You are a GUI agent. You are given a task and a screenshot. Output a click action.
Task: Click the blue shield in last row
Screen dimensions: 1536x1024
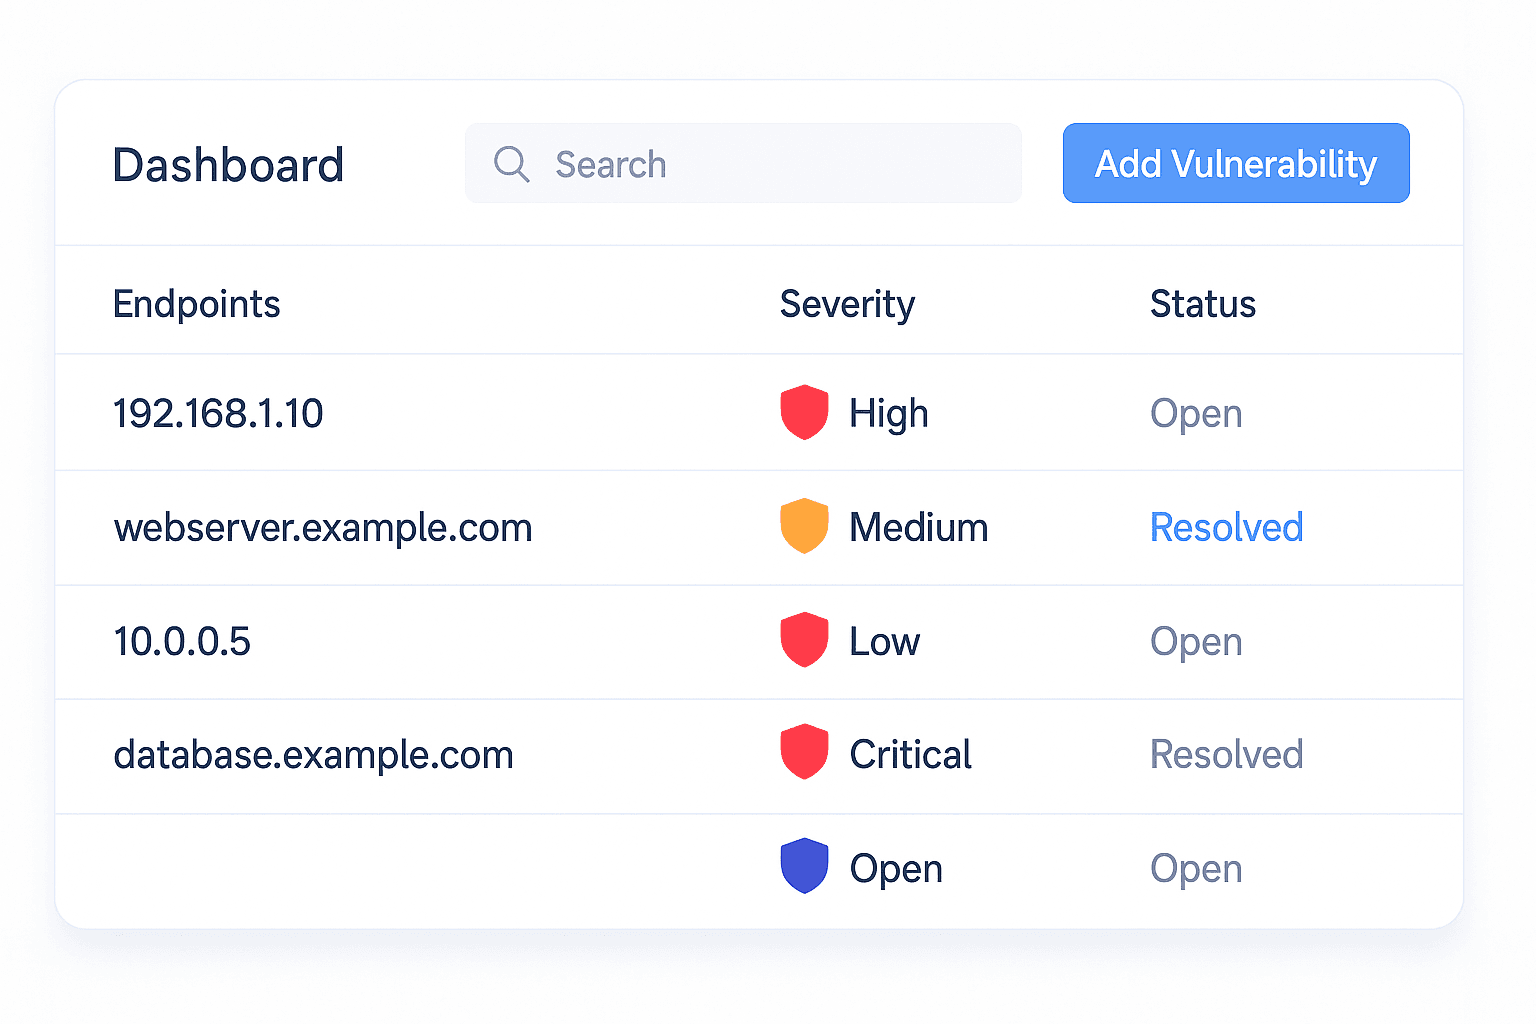[804, 867]
